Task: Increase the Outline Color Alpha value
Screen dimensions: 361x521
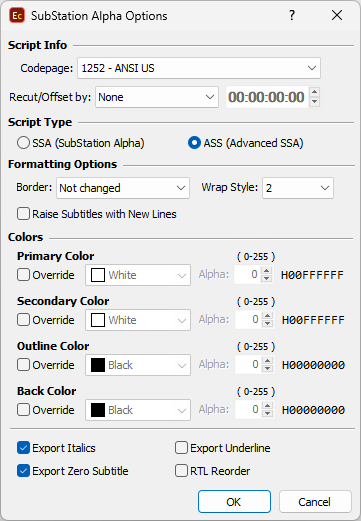Action: tap(267, 360)
